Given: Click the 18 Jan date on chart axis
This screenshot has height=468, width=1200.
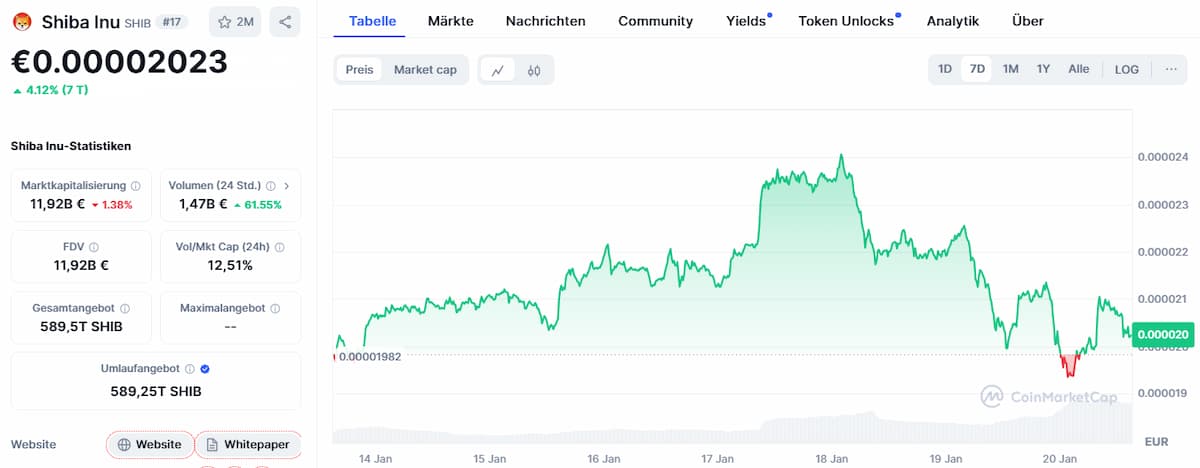Looking at the screenshot, I should [832, 459].
